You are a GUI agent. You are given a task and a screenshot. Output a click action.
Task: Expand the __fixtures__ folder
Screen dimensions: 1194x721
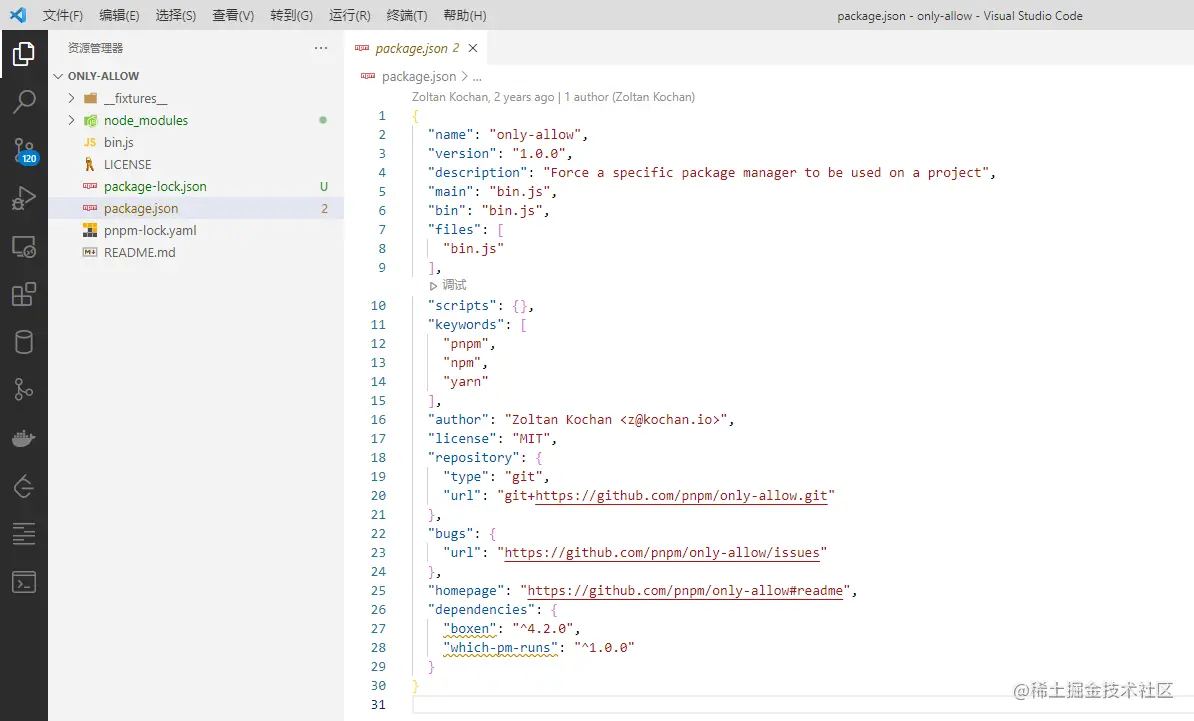point(72,98)
